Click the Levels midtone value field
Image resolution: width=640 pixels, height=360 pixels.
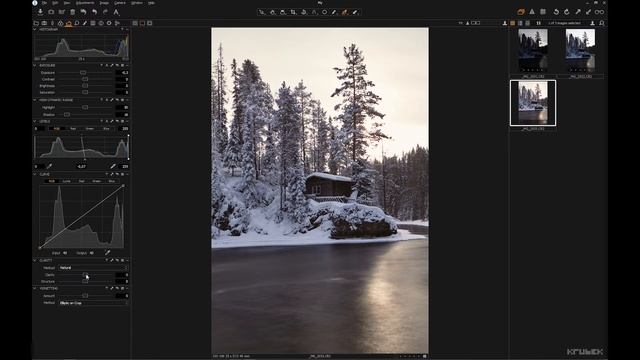tap(82, 166)
